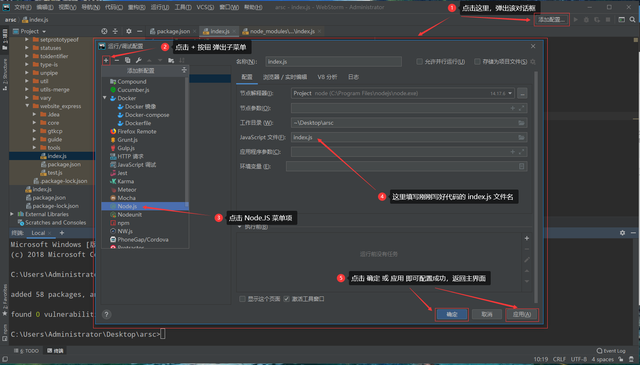Click the 名称 name input field
The height and width of the screenshot is (365, 640).
(333, 62)
